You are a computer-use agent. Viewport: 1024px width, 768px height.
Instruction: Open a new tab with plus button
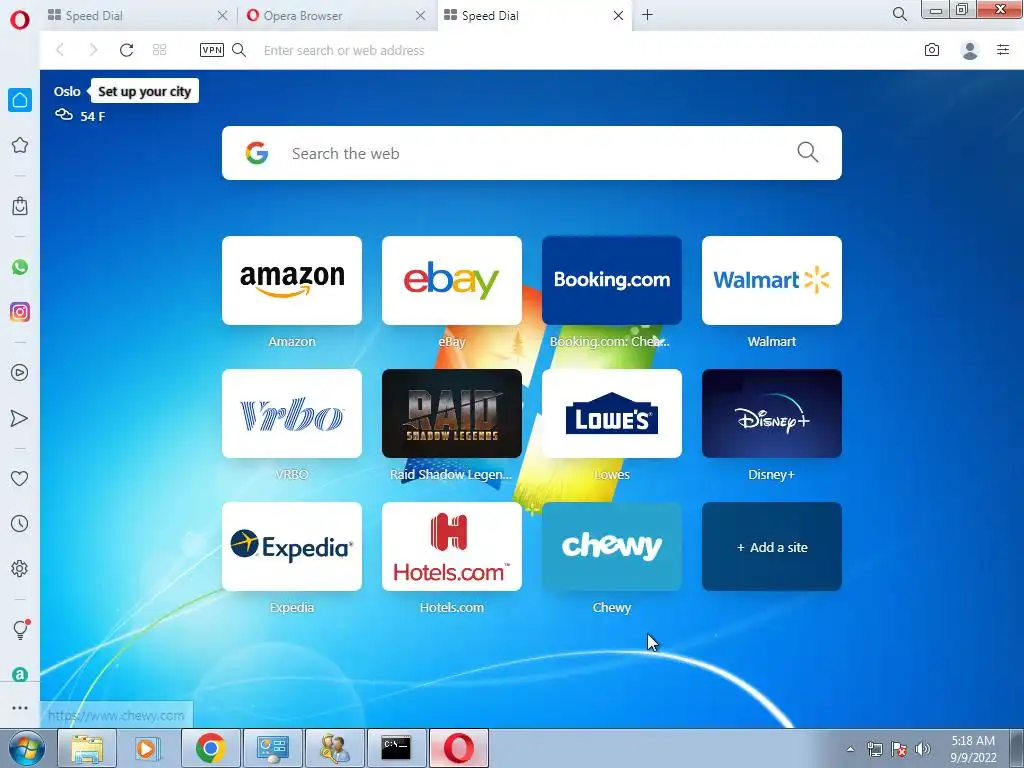click(647, 15)
